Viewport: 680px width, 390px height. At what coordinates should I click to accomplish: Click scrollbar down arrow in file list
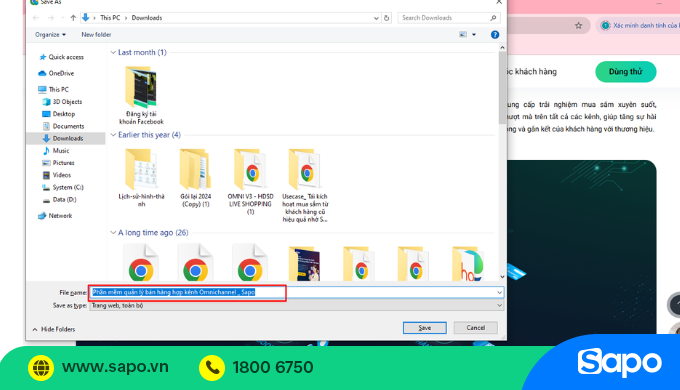(x=502, y=277)
